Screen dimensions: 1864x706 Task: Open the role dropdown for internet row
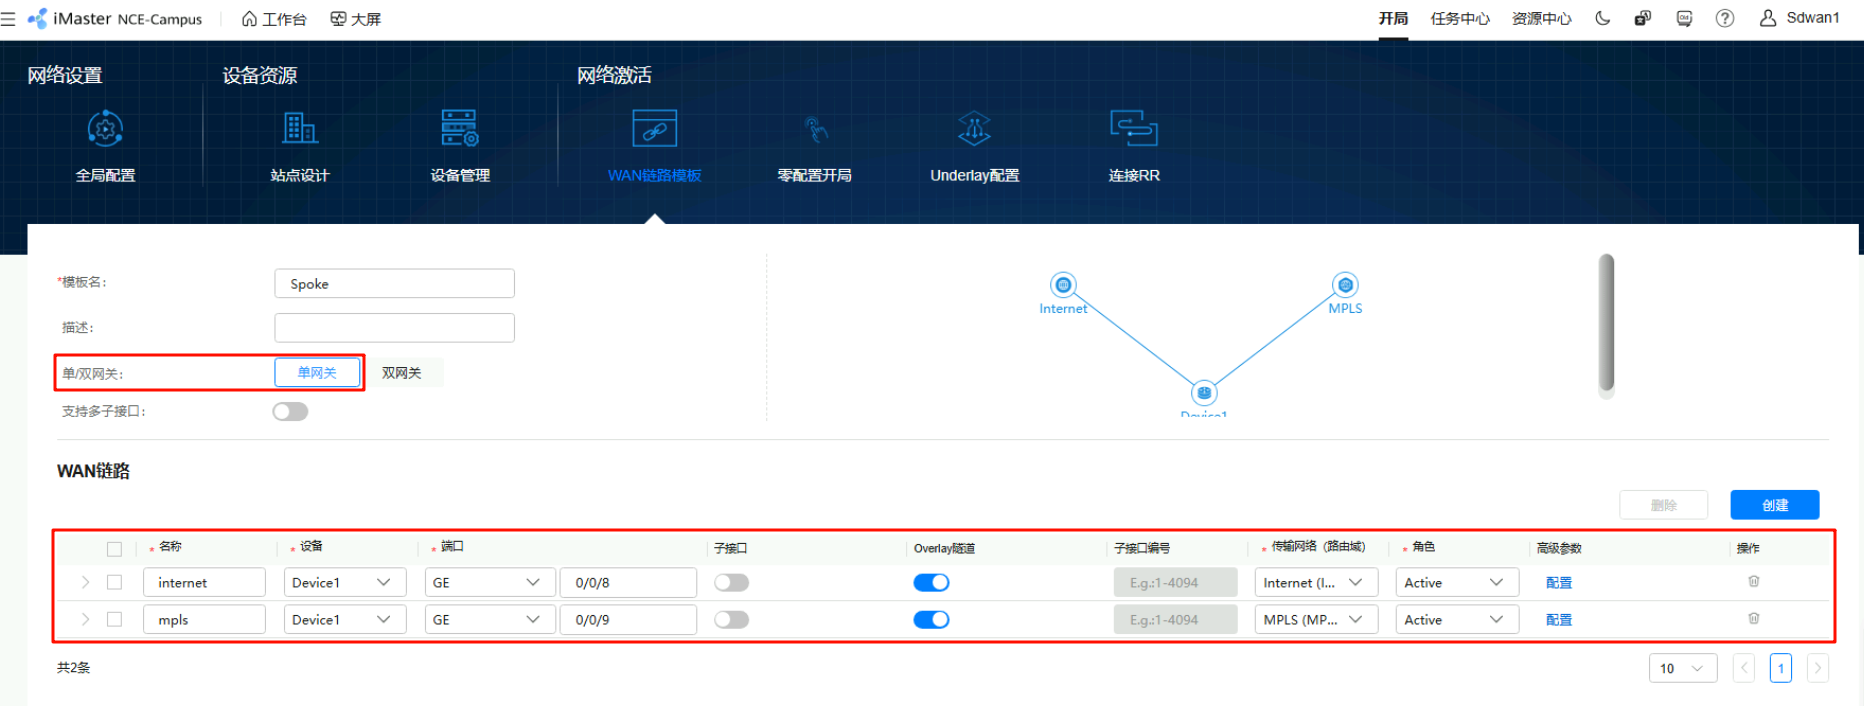point(1456,583)
